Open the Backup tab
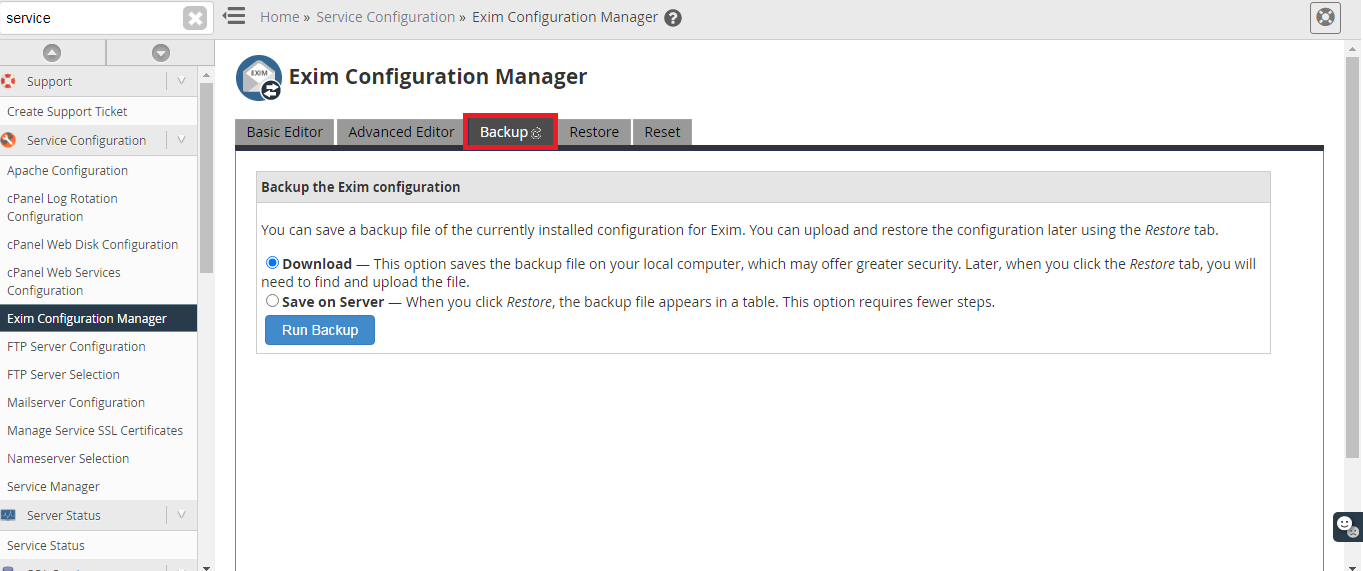Image resolution: width=1363 pixels, height=571 pixels. [x=511, y=132]
